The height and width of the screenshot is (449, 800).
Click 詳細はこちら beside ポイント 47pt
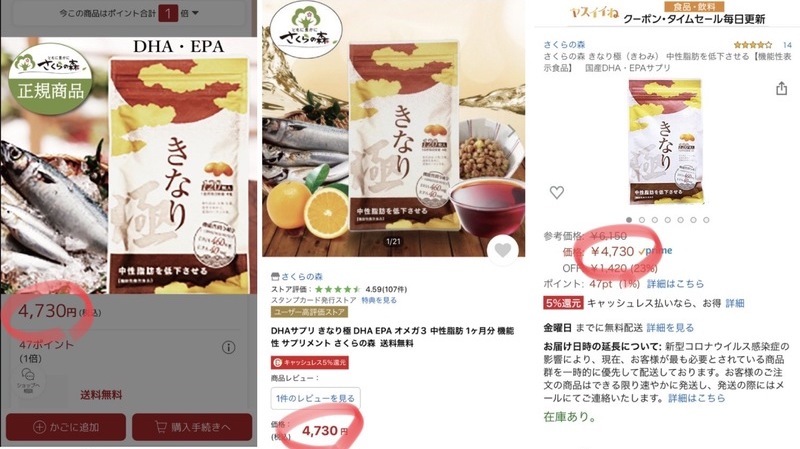coord(675,284)
